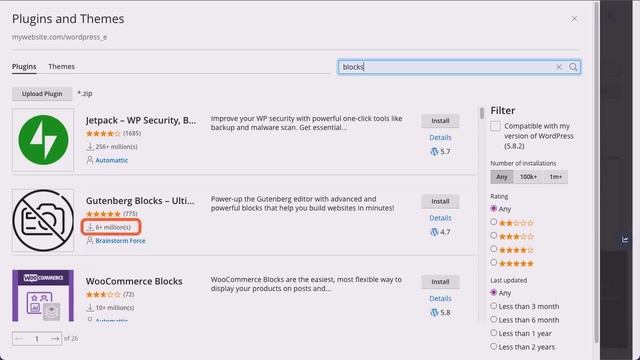
Task: Select Less than 6 month option
Action: [493, 319]
